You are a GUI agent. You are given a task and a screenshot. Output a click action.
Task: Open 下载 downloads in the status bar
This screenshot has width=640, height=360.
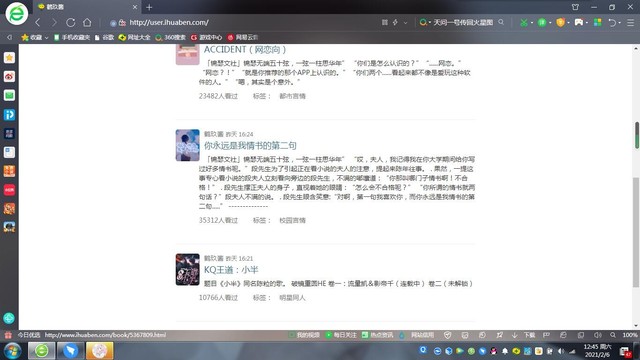point(524,335)
